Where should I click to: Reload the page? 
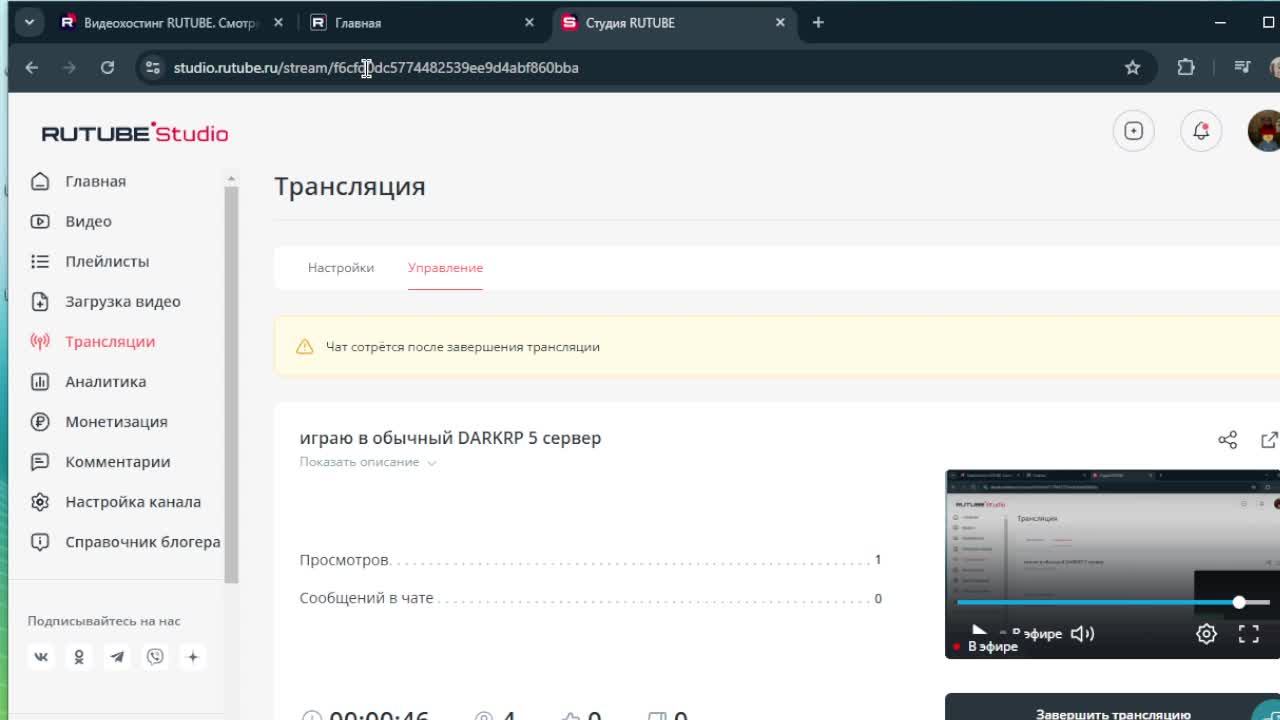coord(107,67)
